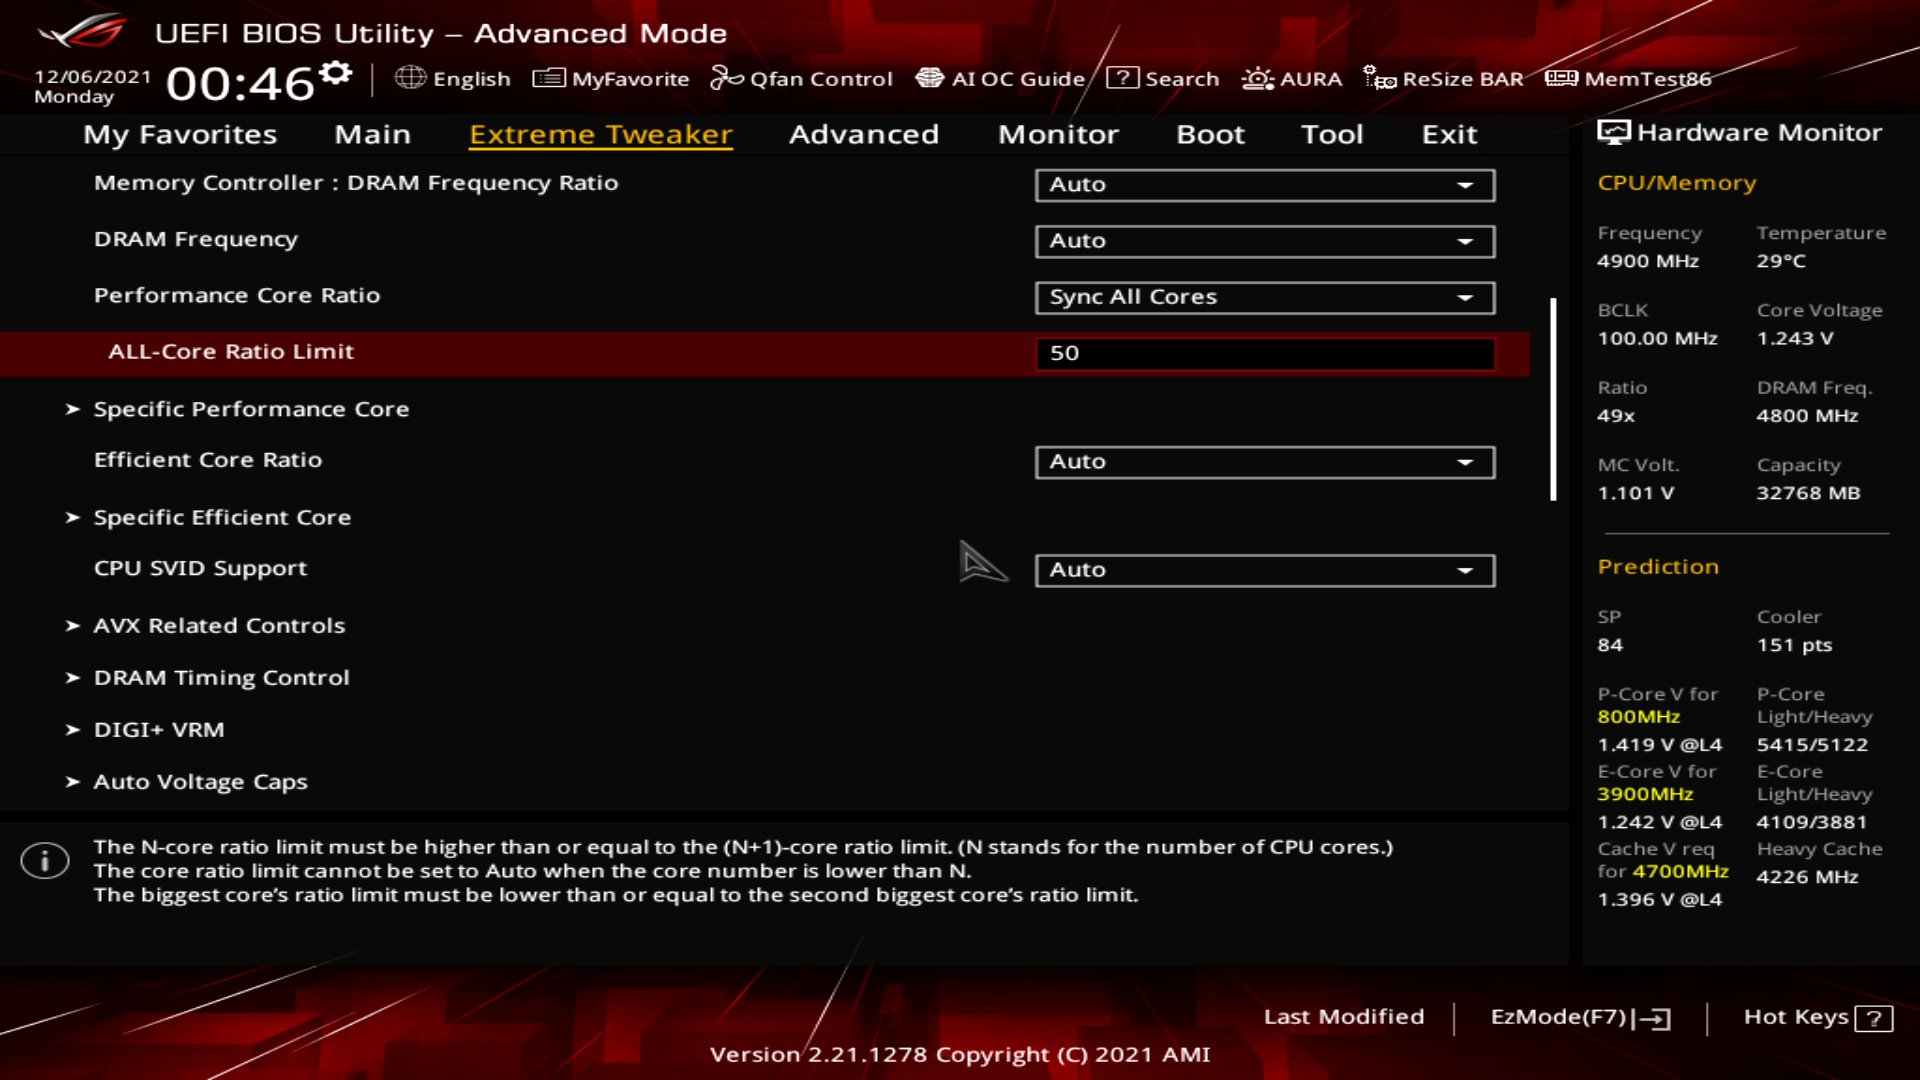Click the ALL-Core Ratio Limit input field
The width and height of the screenshot is (1920, 1080).
pyautogui.click(x=1264, y=353)
